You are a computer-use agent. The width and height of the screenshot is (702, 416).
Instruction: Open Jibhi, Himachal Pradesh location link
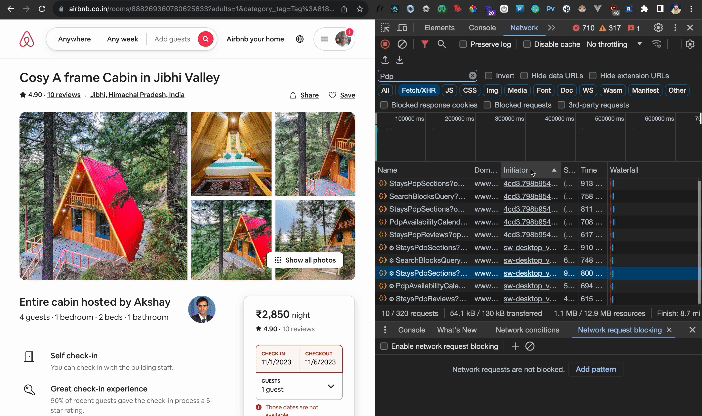137,94
